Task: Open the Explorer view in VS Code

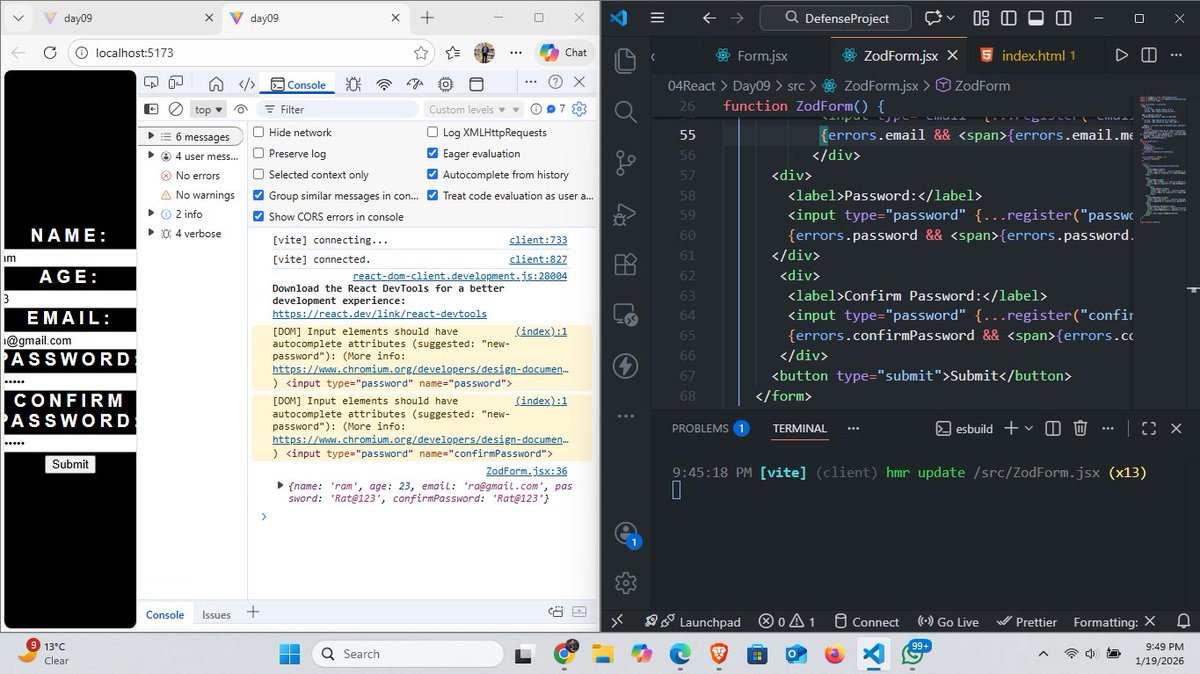Action: 626,60
